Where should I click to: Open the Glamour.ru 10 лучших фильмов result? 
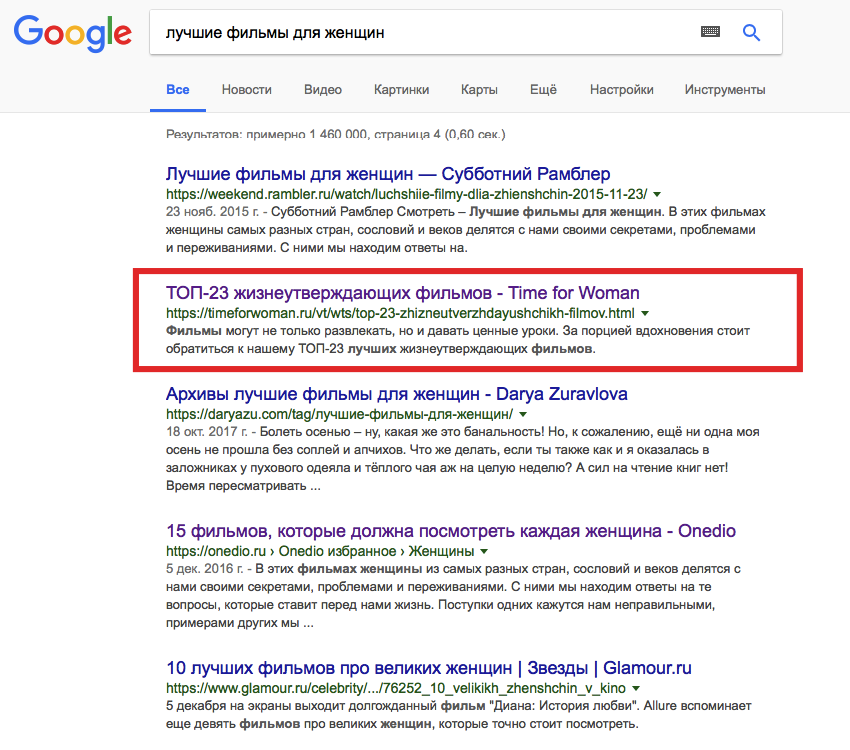coord(429,668)
